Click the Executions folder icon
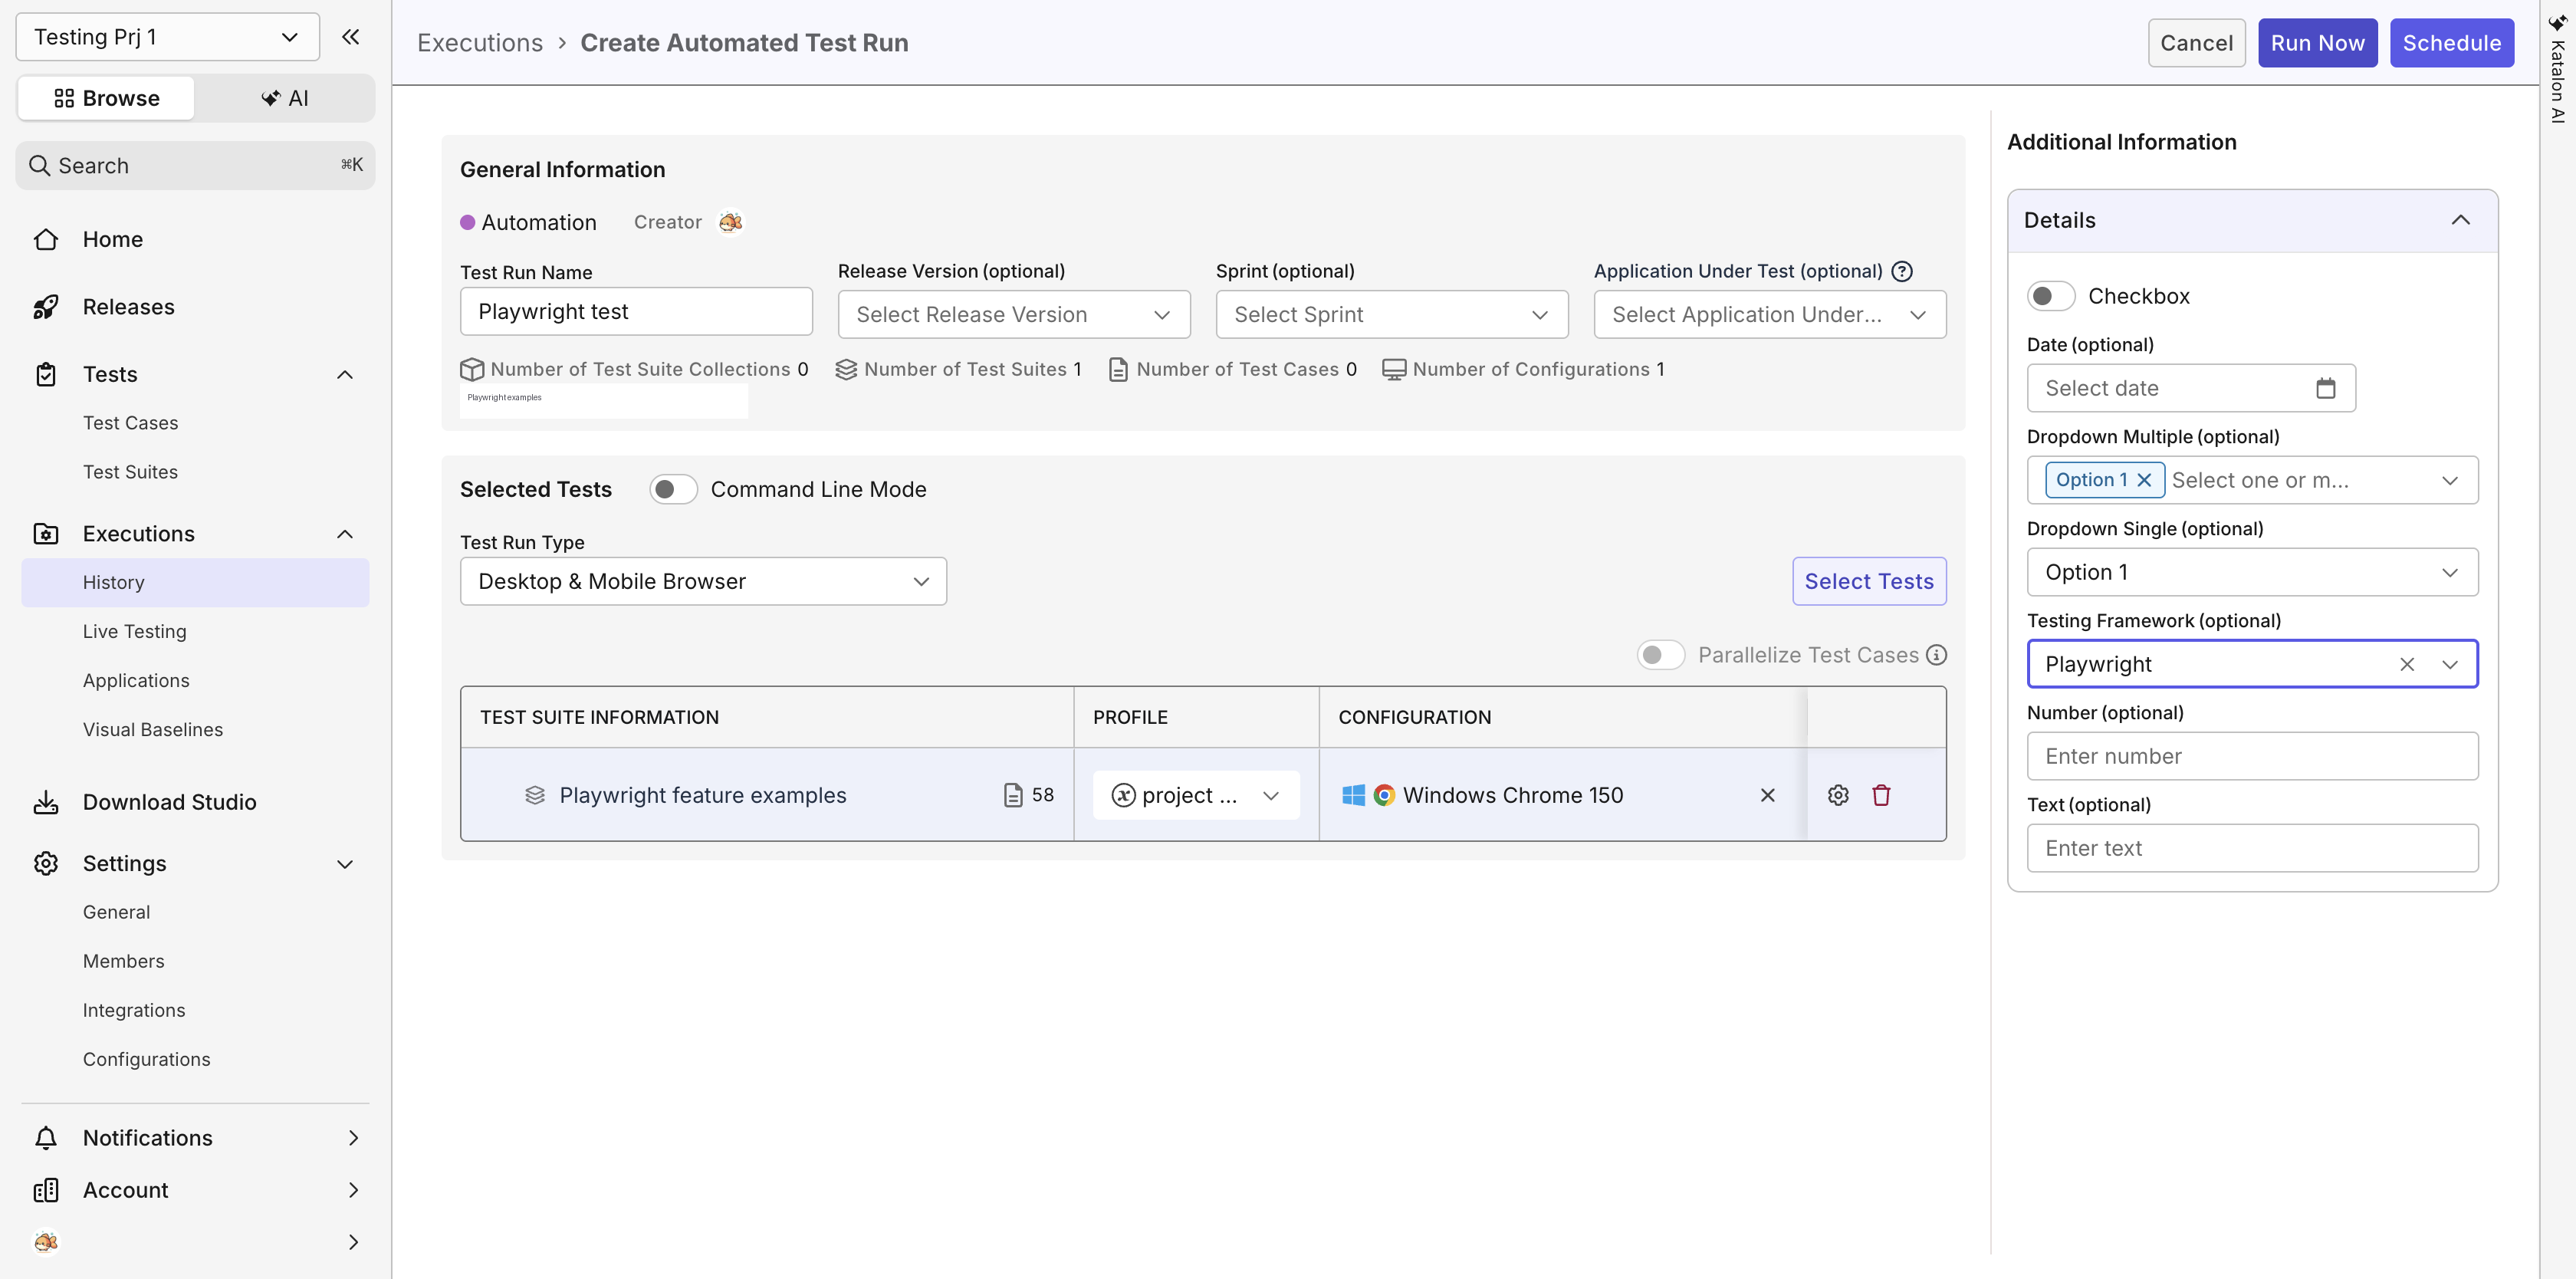The height and width of the screenshot is (1279, 2576). [x=46, y=534]
